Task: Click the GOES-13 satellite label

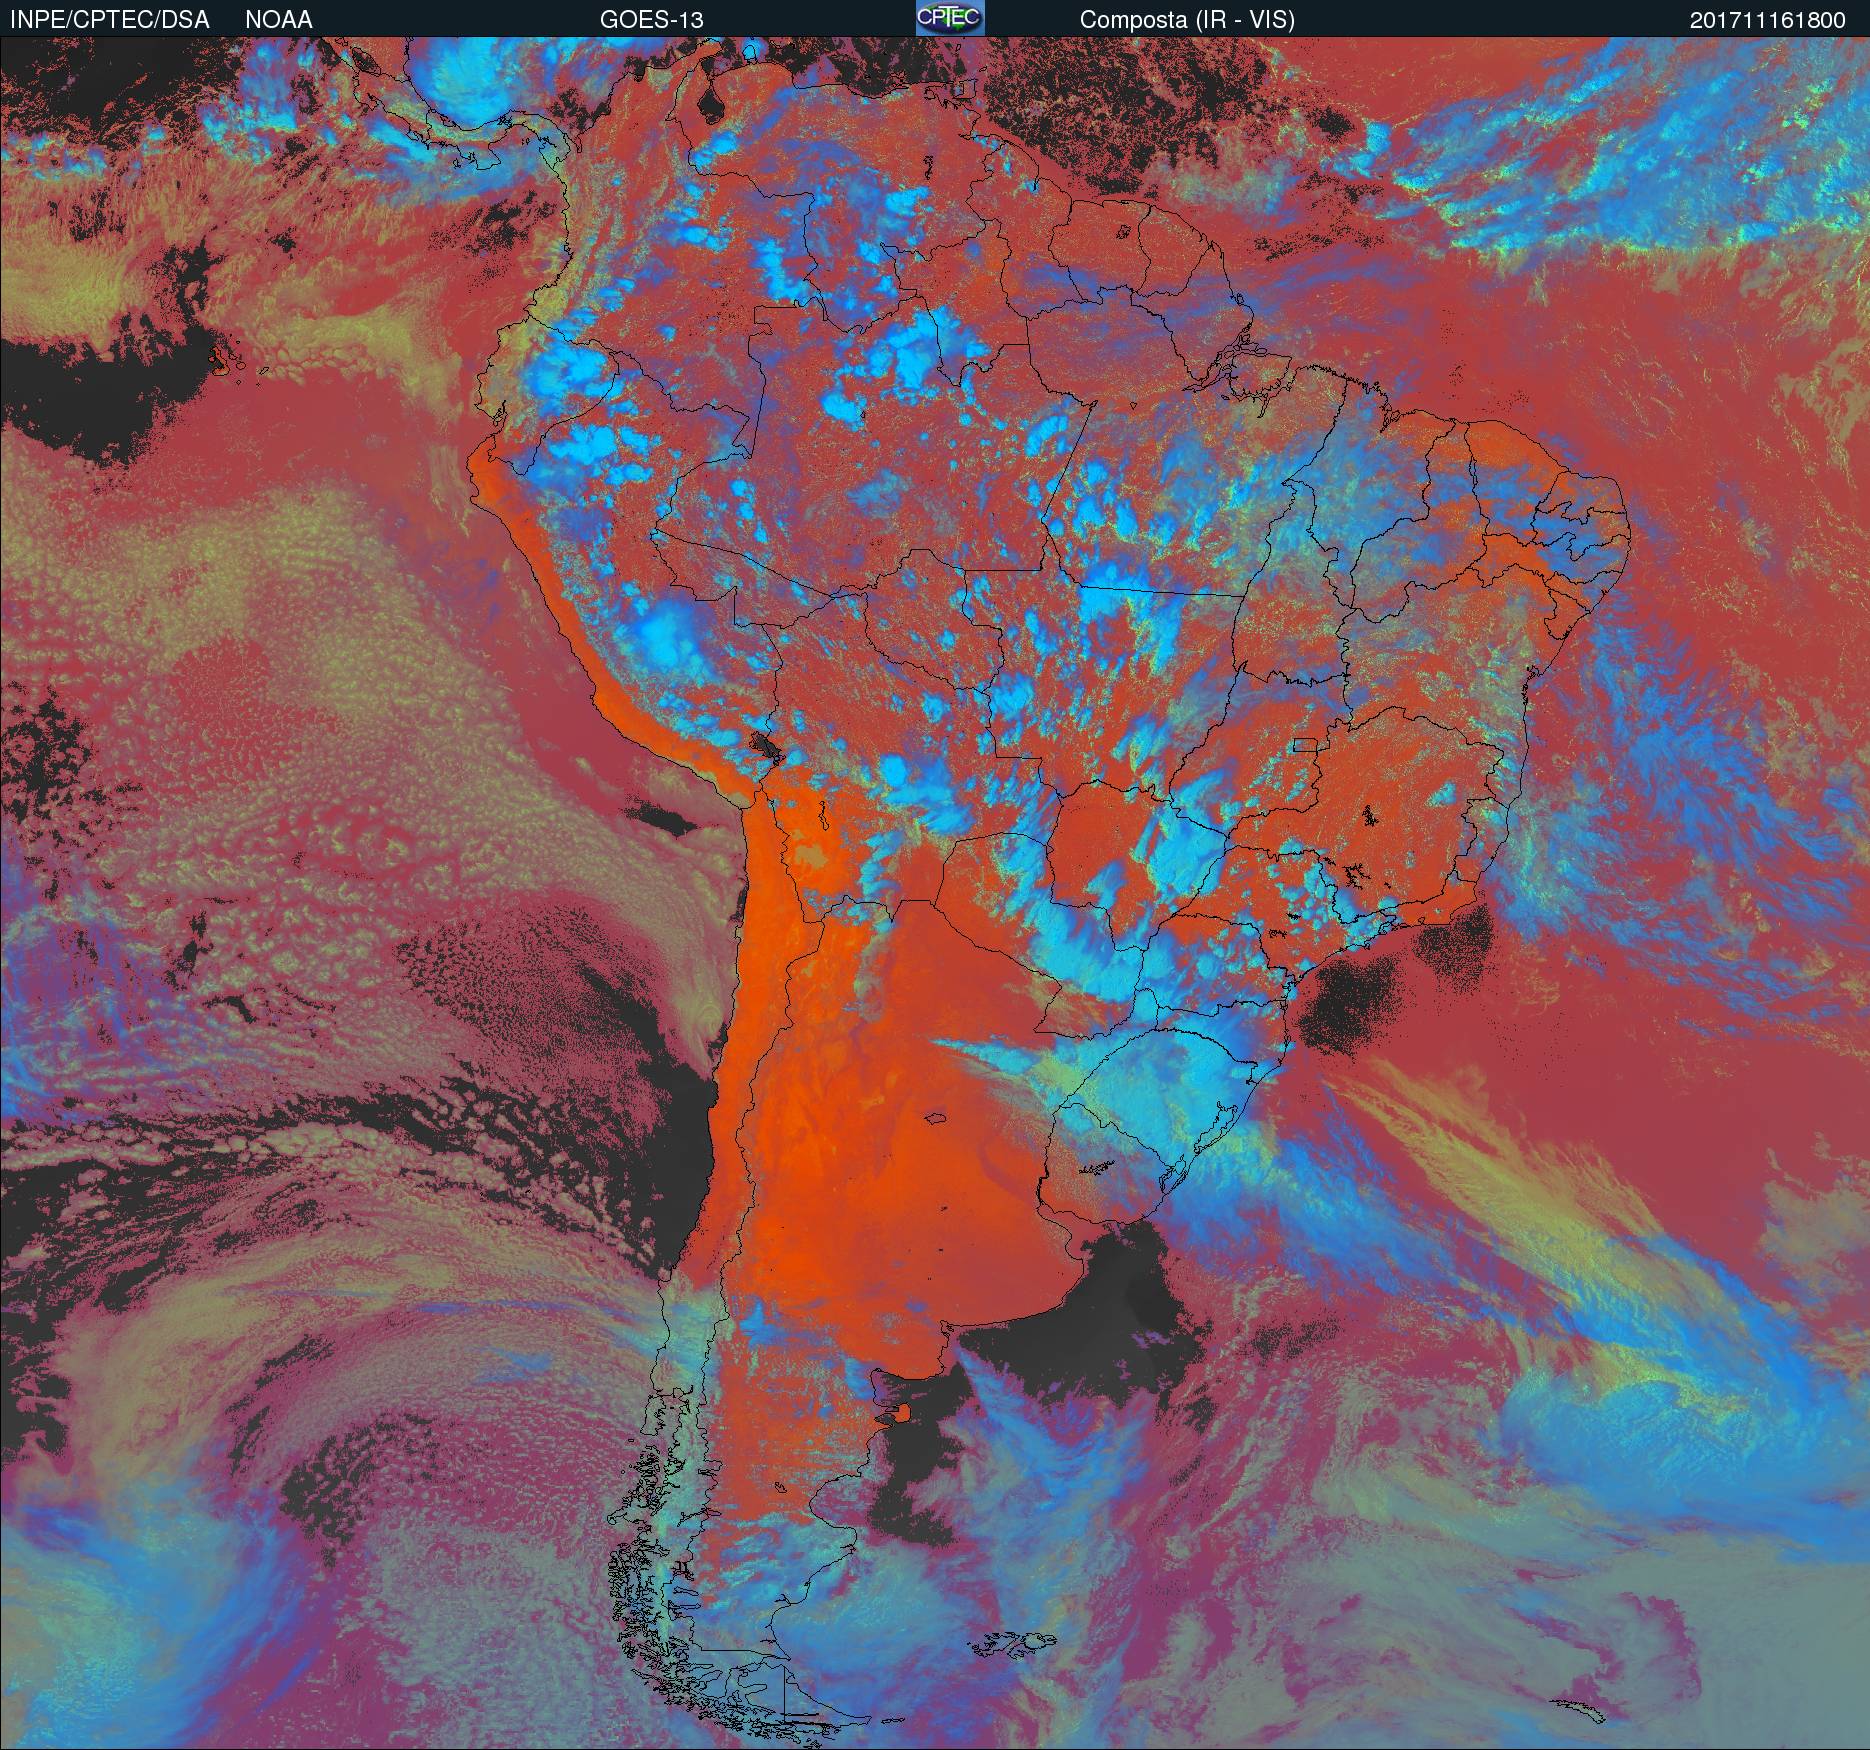Action: tap(651, 20)
